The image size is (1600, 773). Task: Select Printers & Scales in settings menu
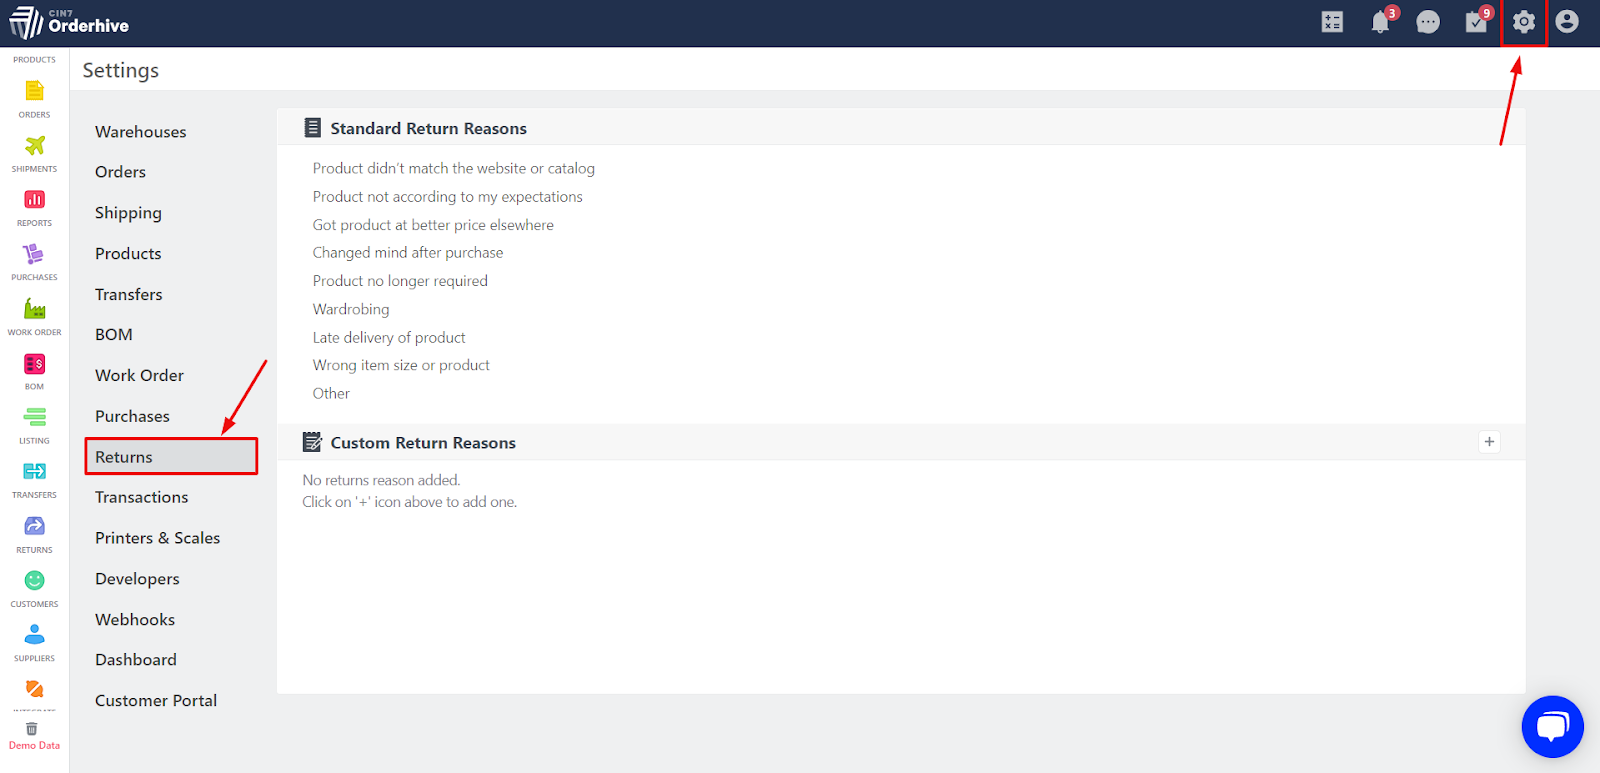[x=158, y=538]
